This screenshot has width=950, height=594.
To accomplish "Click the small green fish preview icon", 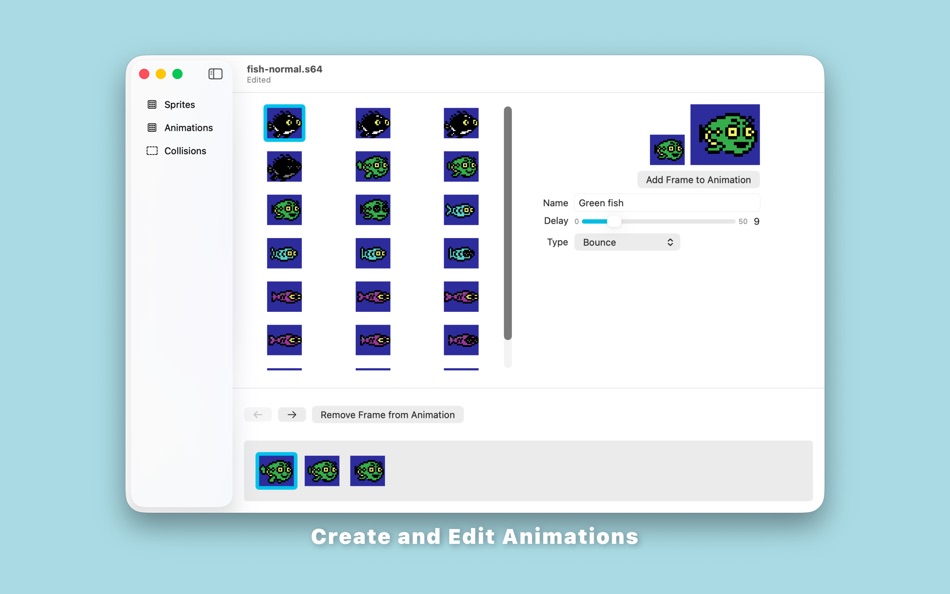I will [x=667, y=148].
